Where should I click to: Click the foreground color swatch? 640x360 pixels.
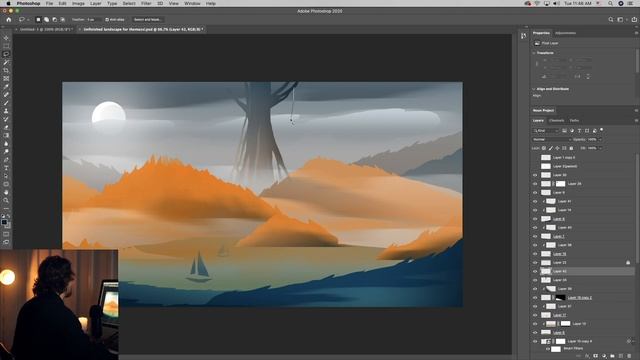pos(4,222)
